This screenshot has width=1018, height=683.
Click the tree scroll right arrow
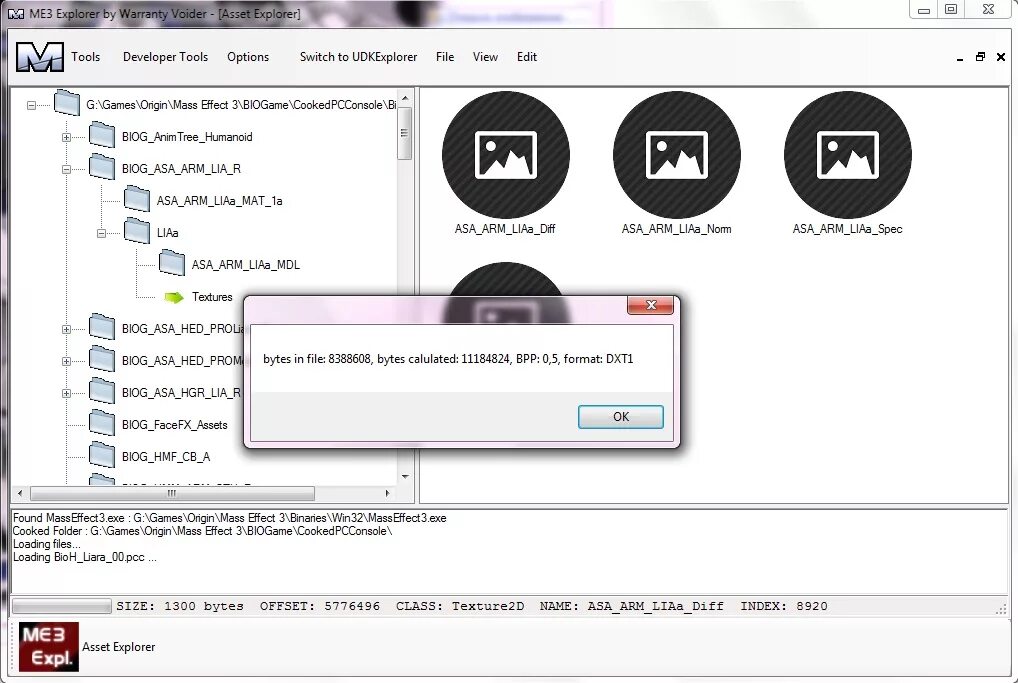388,493
